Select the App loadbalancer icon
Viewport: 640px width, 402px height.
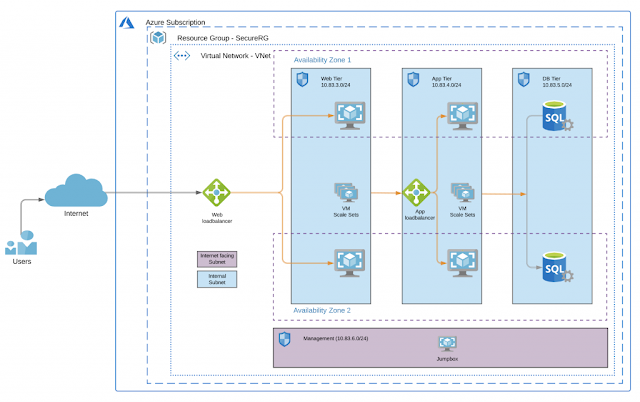tap(416, 192)
